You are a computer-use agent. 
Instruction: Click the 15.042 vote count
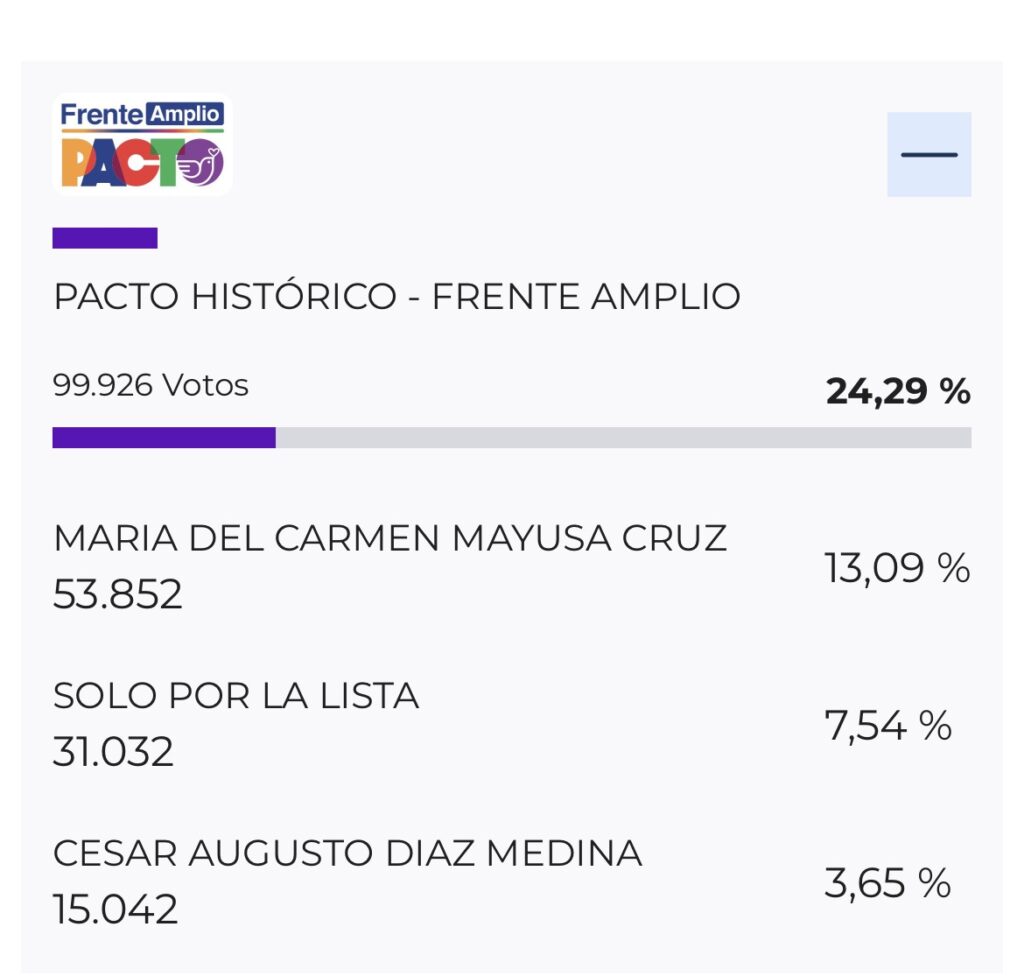click(x=115, y=909)
